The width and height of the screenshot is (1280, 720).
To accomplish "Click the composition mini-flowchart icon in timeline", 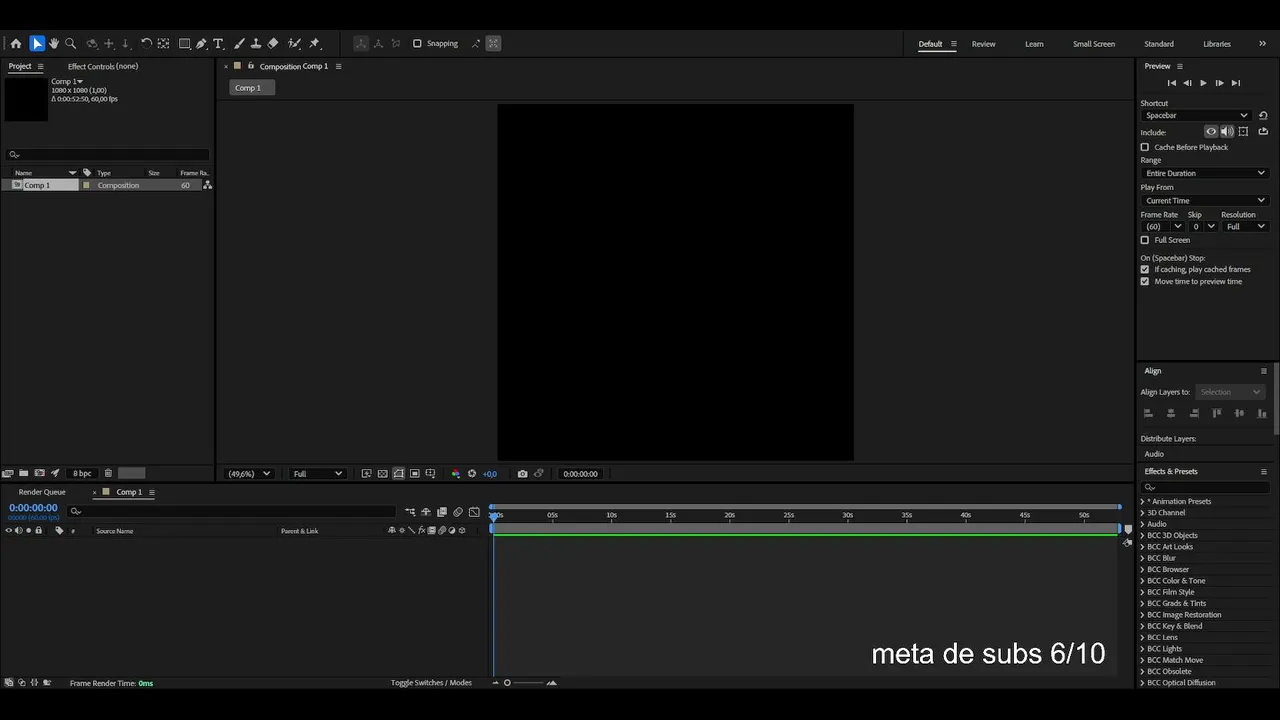I will 410,512.
